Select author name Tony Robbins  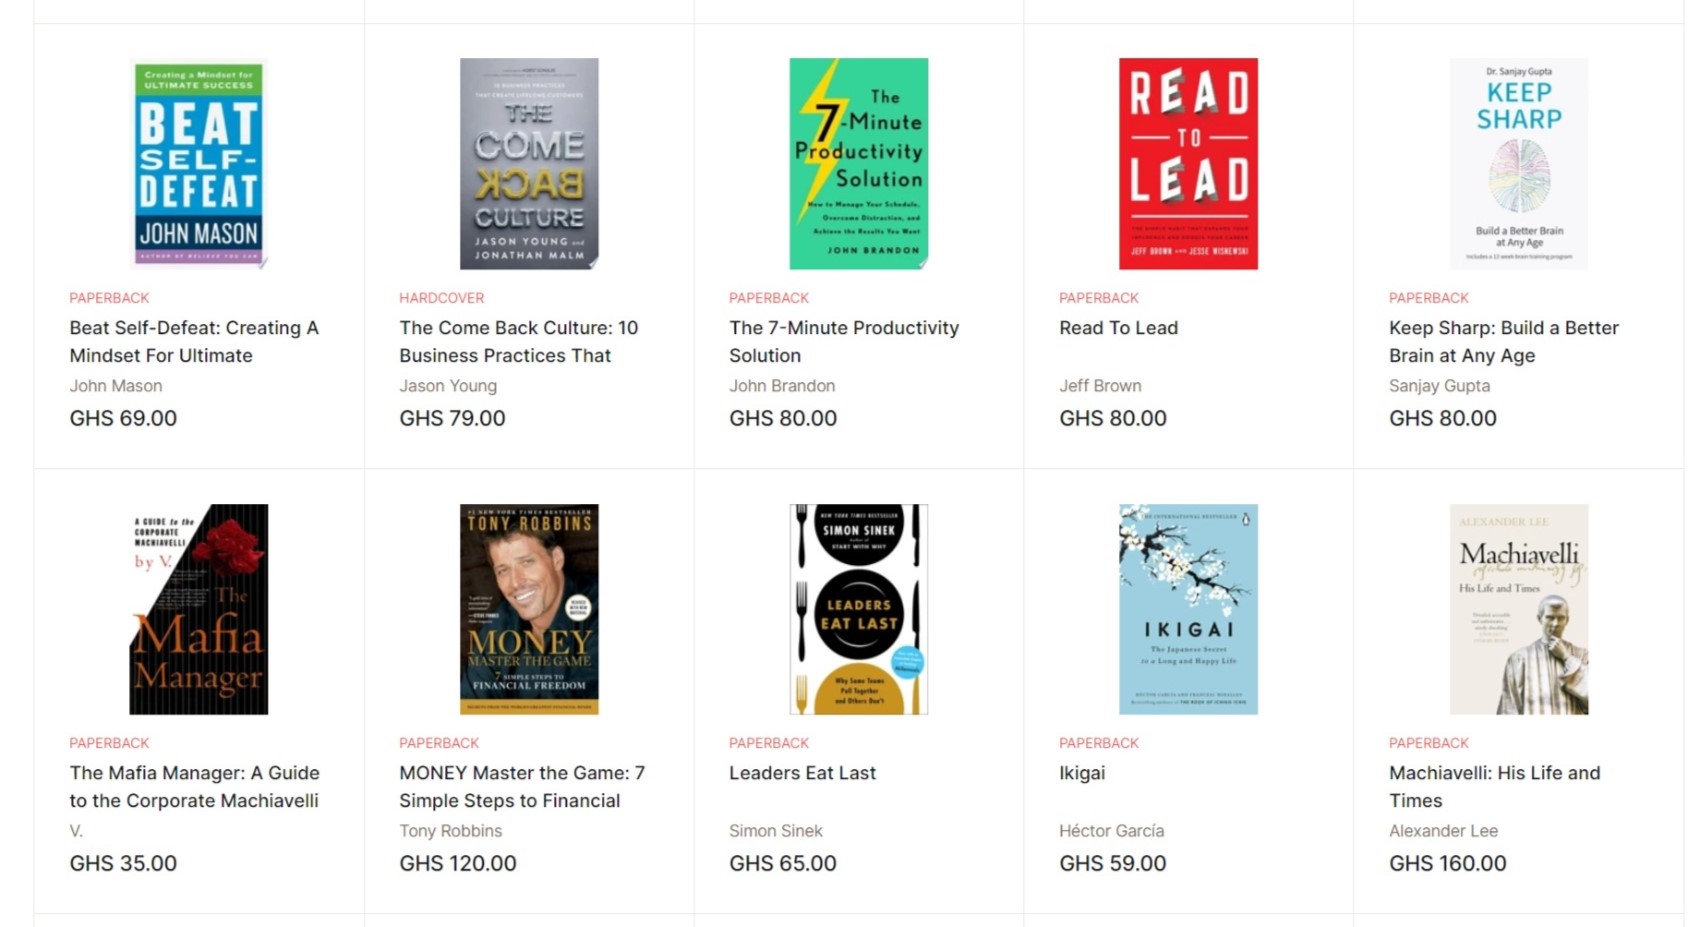(450, 831)
